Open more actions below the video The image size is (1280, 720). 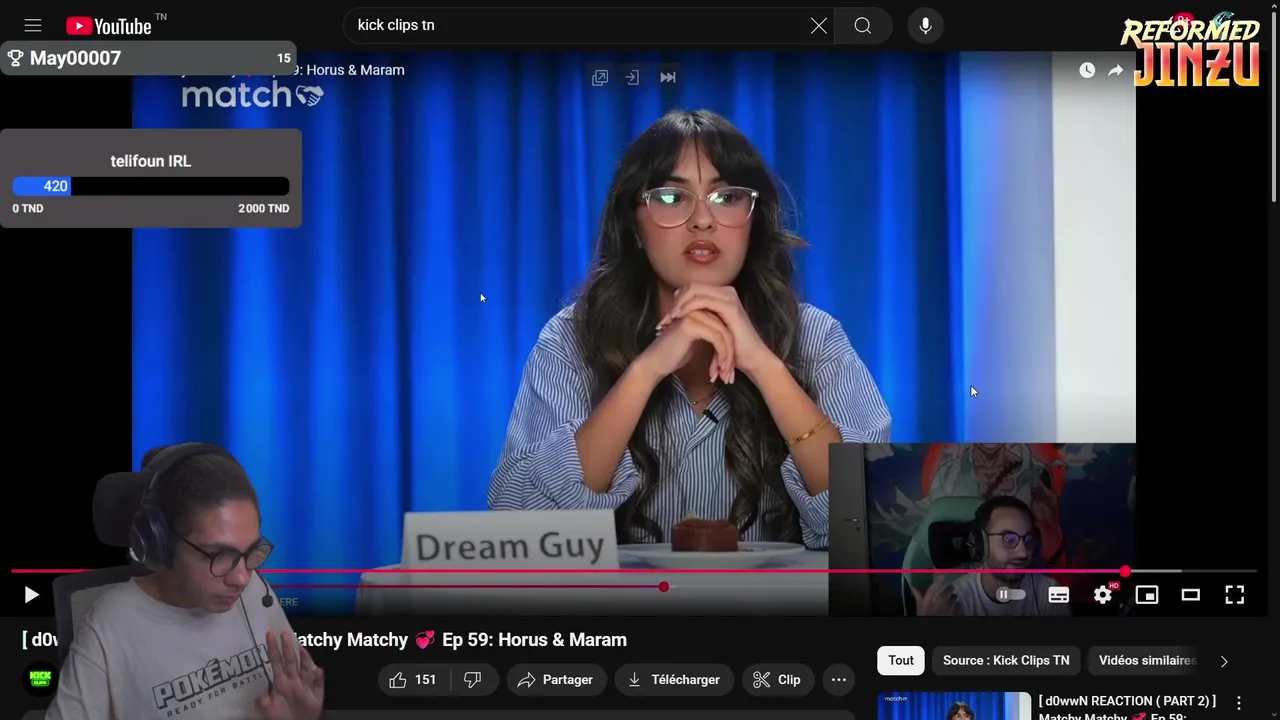click(839, 680)
